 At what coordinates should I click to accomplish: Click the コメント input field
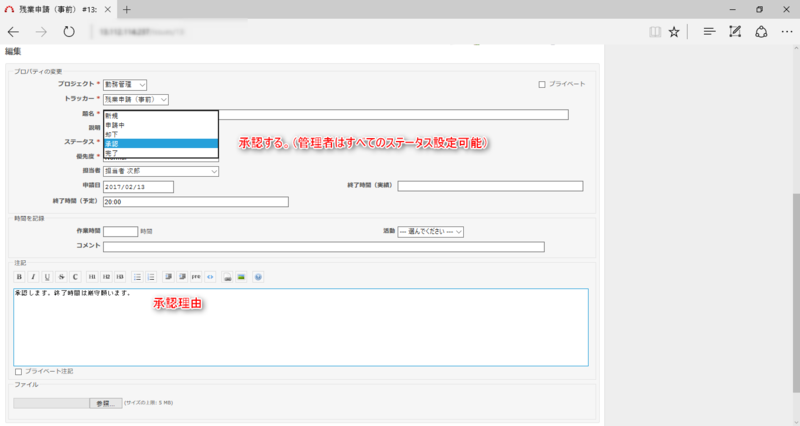(324, 247)
